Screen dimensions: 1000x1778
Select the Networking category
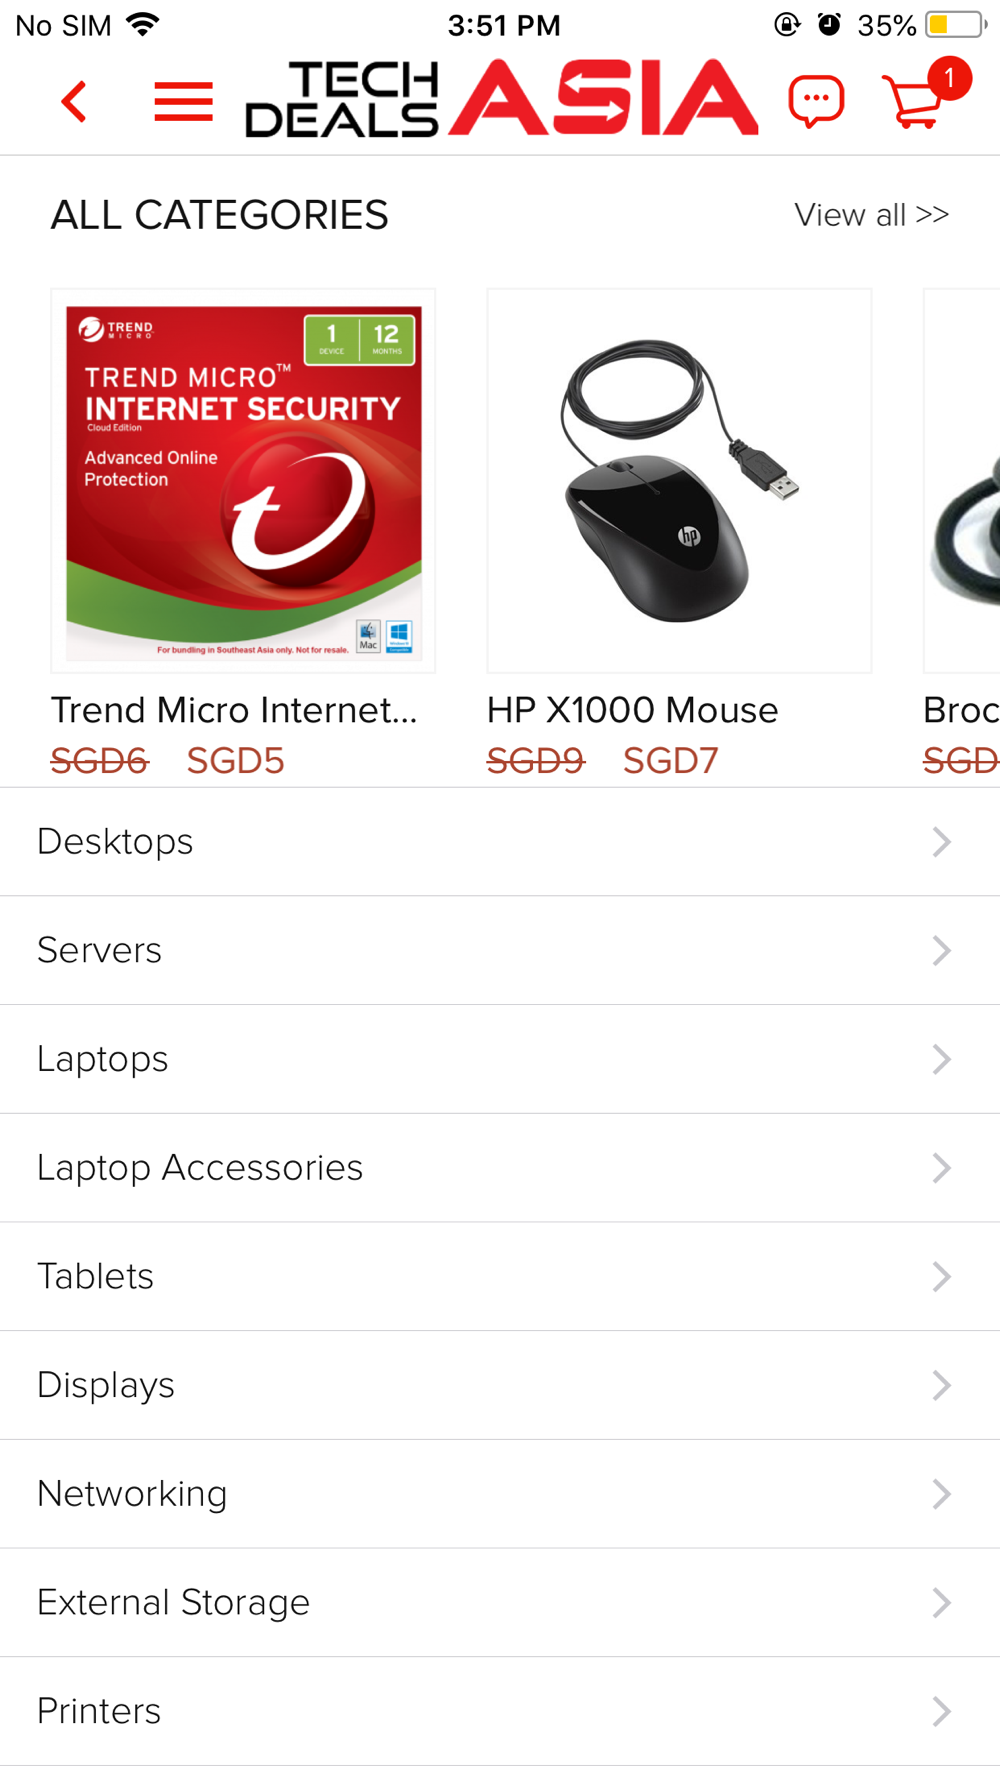500,1494
